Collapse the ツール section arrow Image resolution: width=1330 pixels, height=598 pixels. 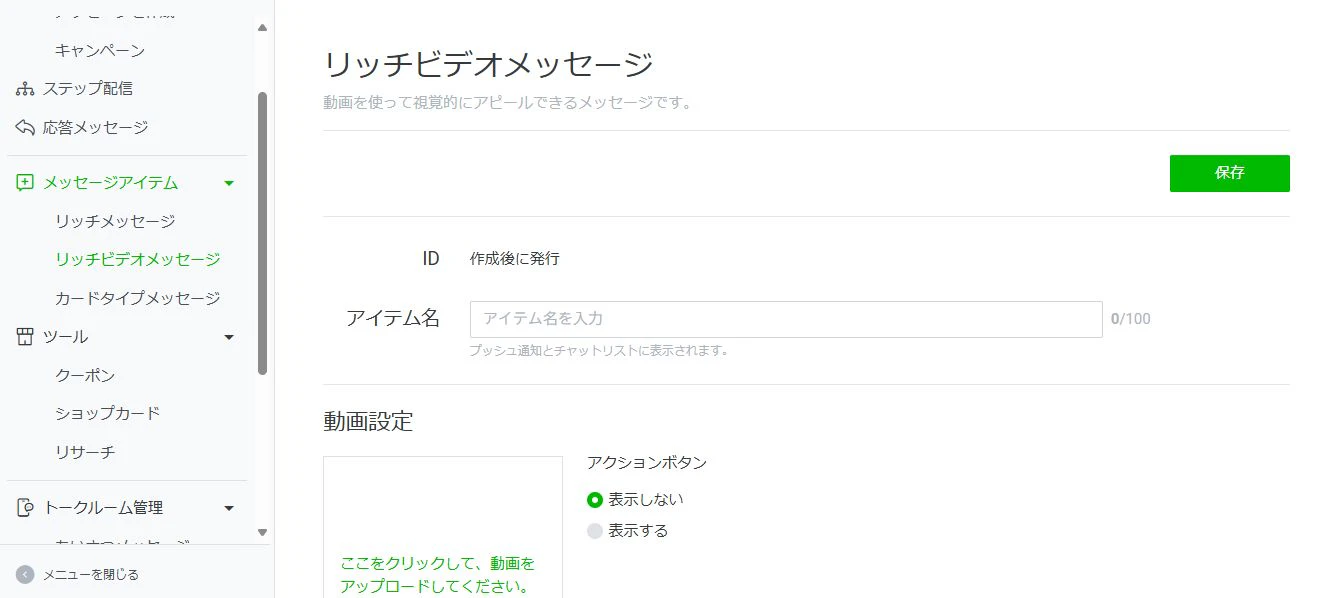pos(229,337)
